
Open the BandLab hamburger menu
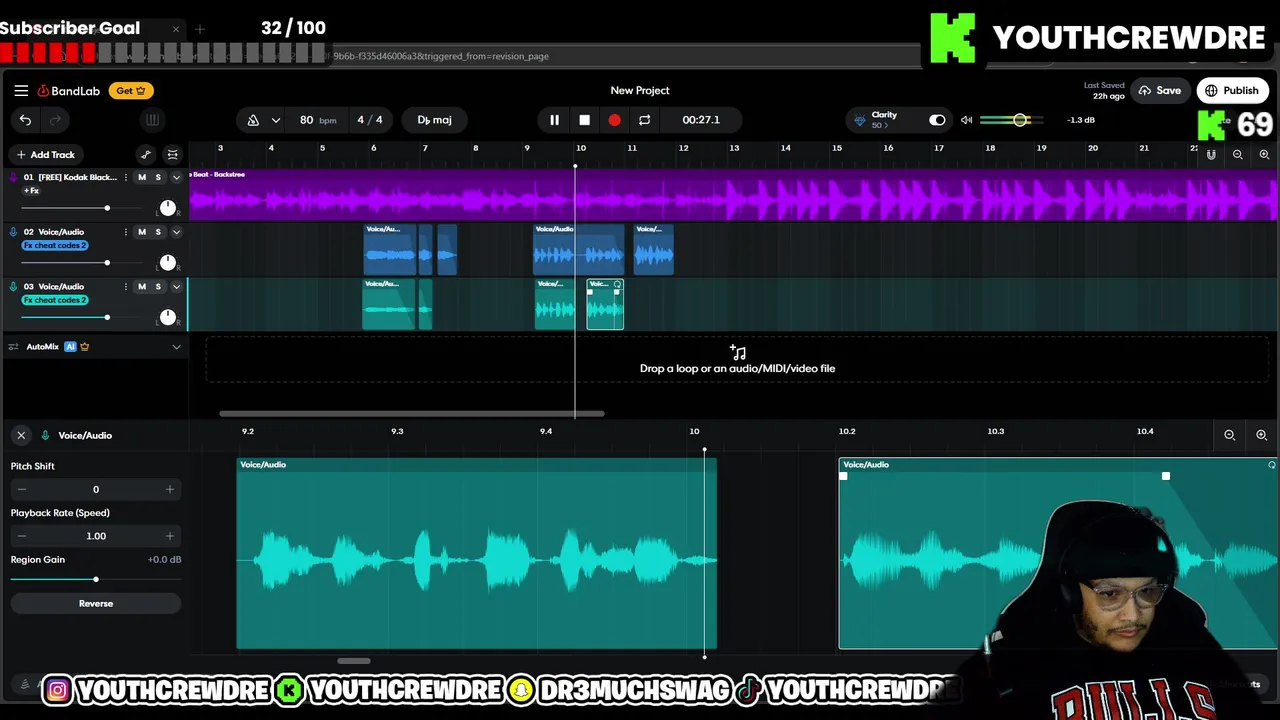click(x=21, y=90)
